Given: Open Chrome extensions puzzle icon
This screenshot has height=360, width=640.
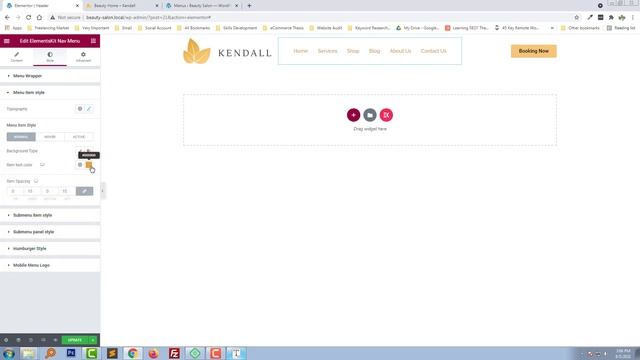Looking at the screenshot, I should (611, 18).
